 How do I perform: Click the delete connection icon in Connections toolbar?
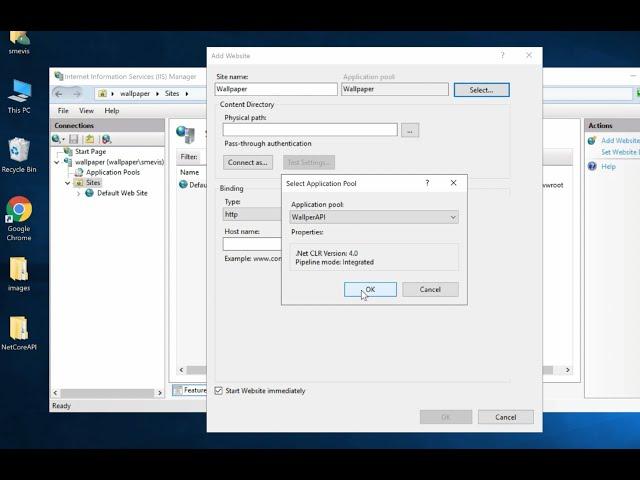pyautogui.click(x=106, y=139)
